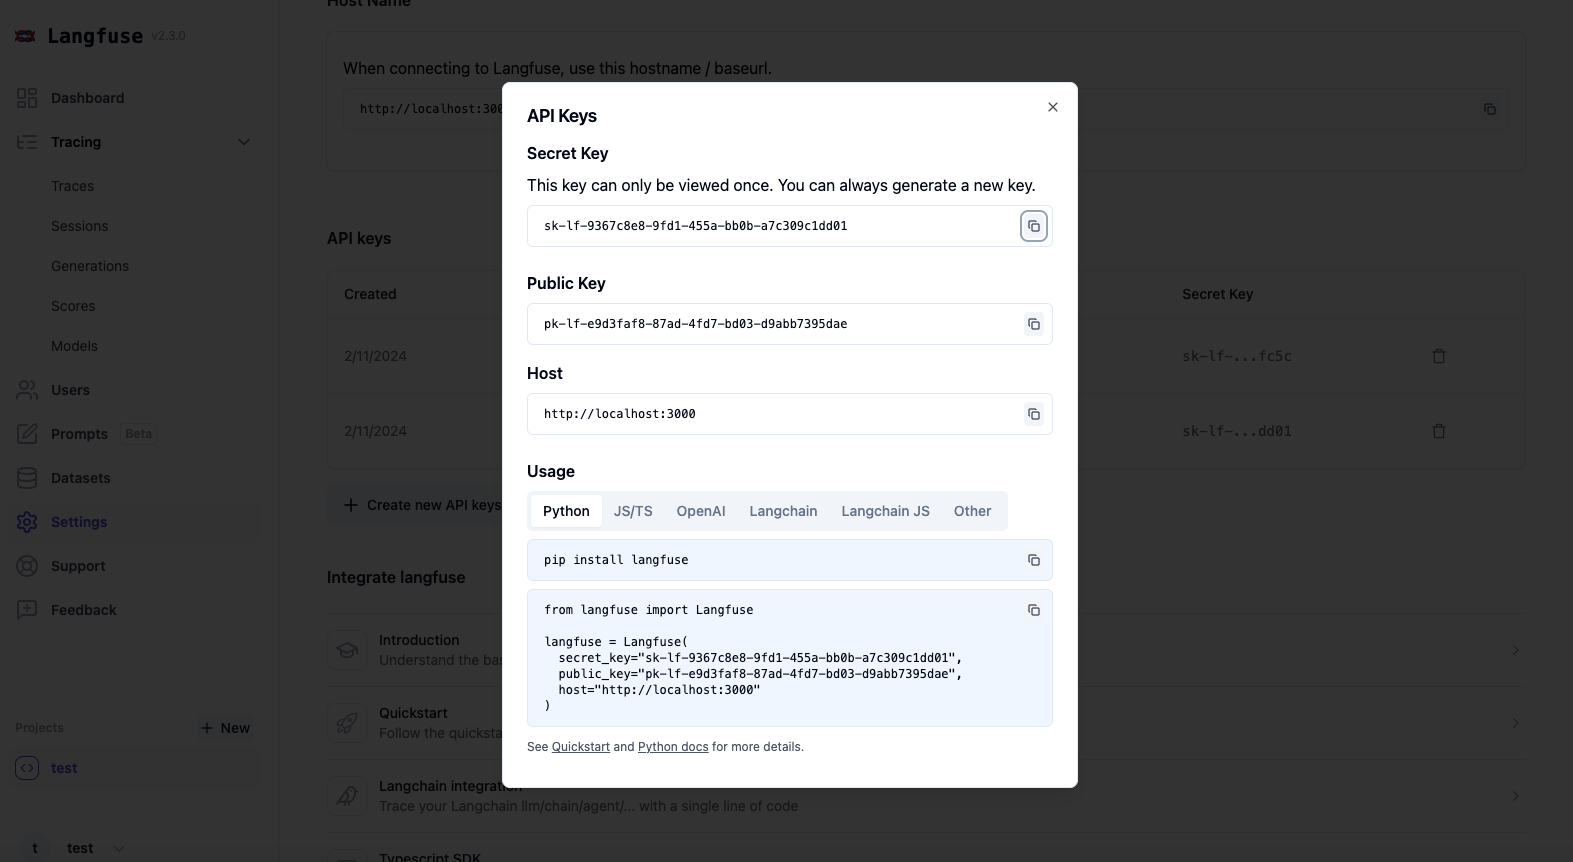Screen dimensions: 1573x862
Task: Open Traces in the sidebar
Action: 72,186
